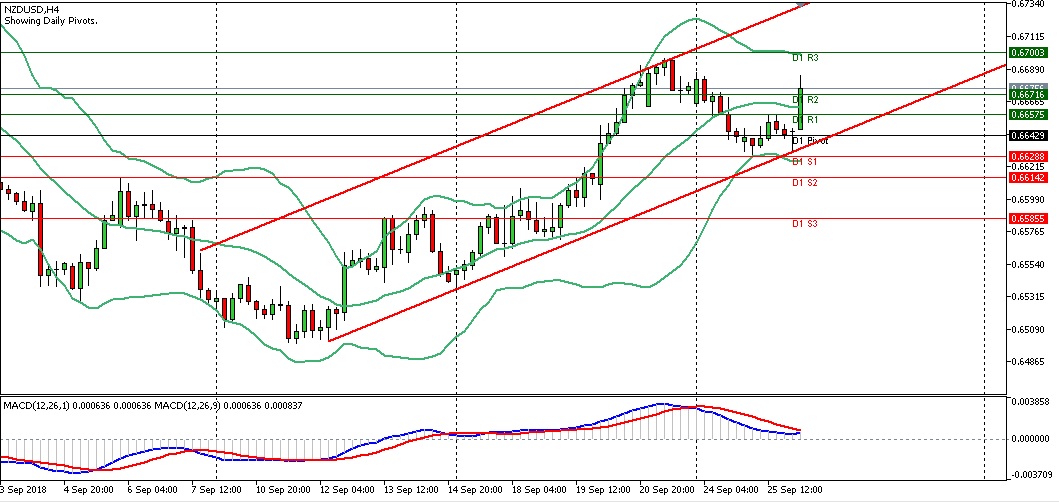Screen dimensions: 1059x502
Task: Click the -0.003779 MACD scale value
Action: [x=1032, y=476]
